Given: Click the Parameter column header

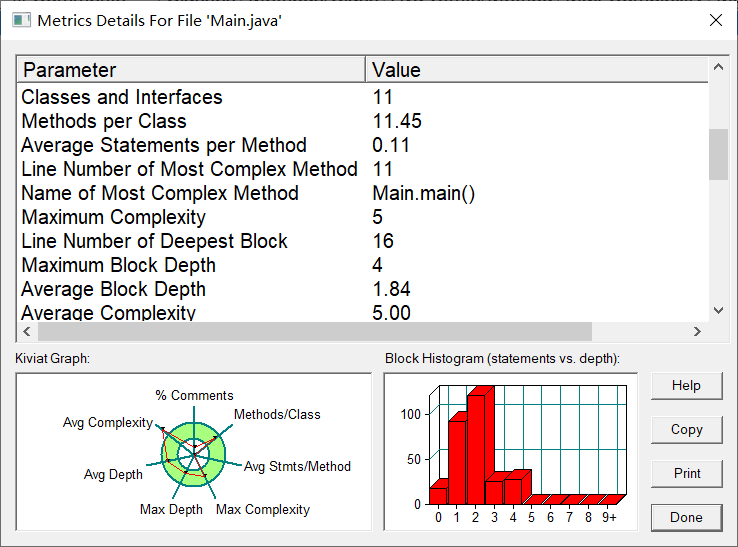Looking at the screenshot, I should [191, 70].
